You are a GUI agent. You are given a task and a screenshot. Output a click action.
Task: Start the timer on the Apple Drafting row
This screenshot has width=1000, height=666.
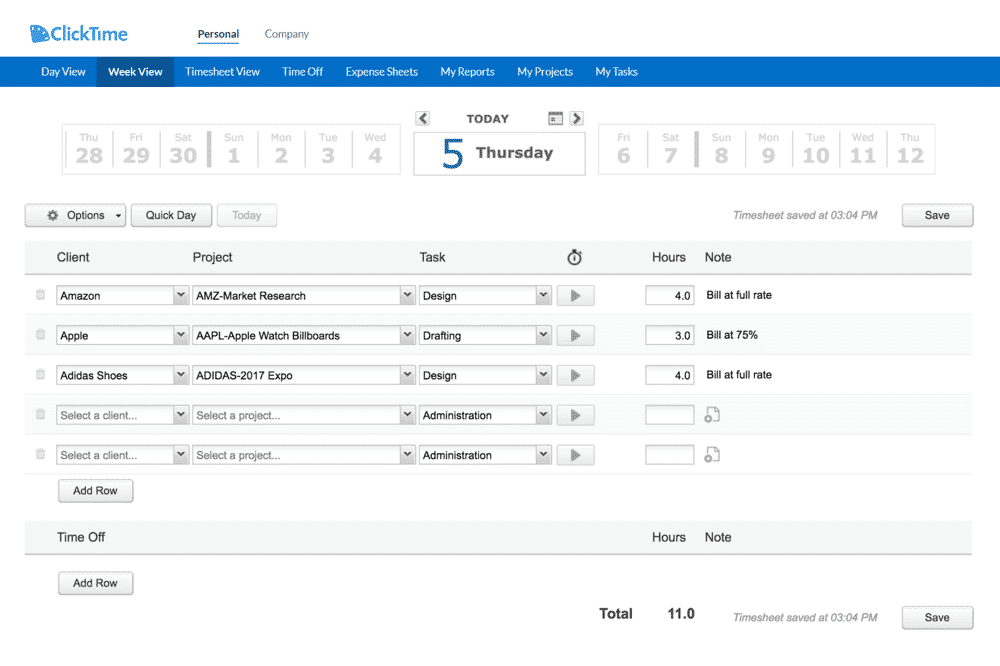[x=575, y=334]
